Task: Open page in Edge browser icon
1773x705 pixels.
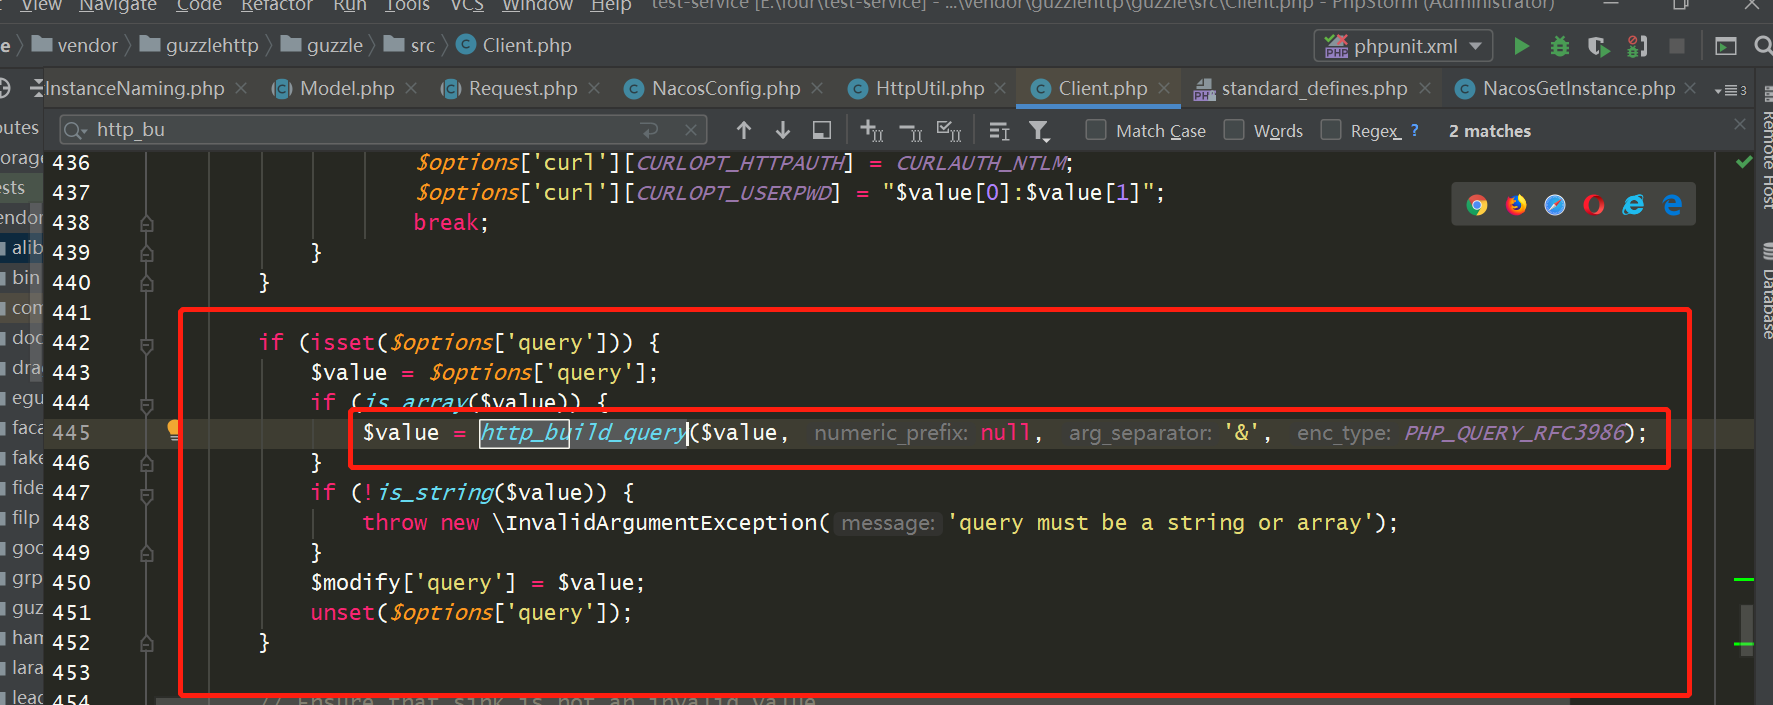Action: coord(1672,205)
